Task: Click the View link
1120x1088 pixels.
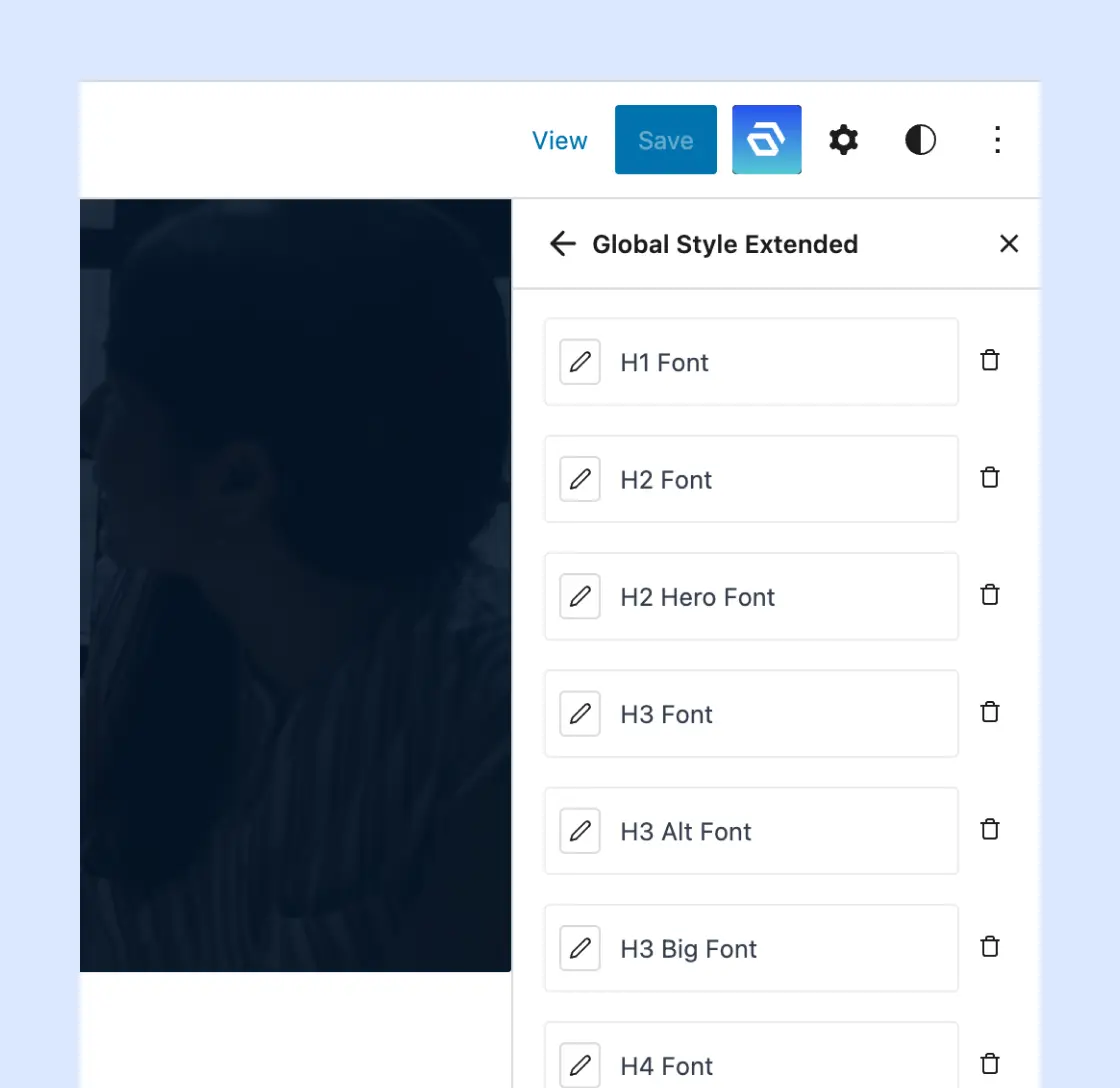Action: (560, 141)
